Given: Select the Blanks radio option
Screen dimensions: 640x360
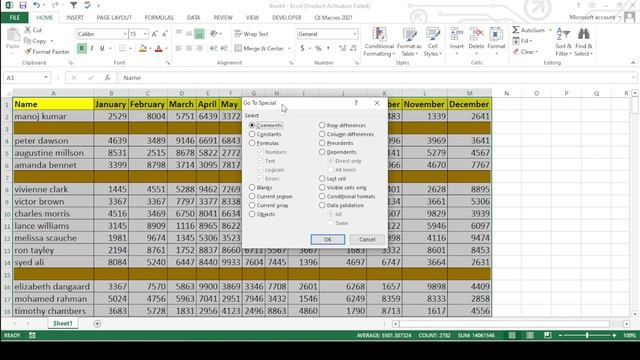Looking at the screenshot, I should pyautogui.click(x=252, y=187).
